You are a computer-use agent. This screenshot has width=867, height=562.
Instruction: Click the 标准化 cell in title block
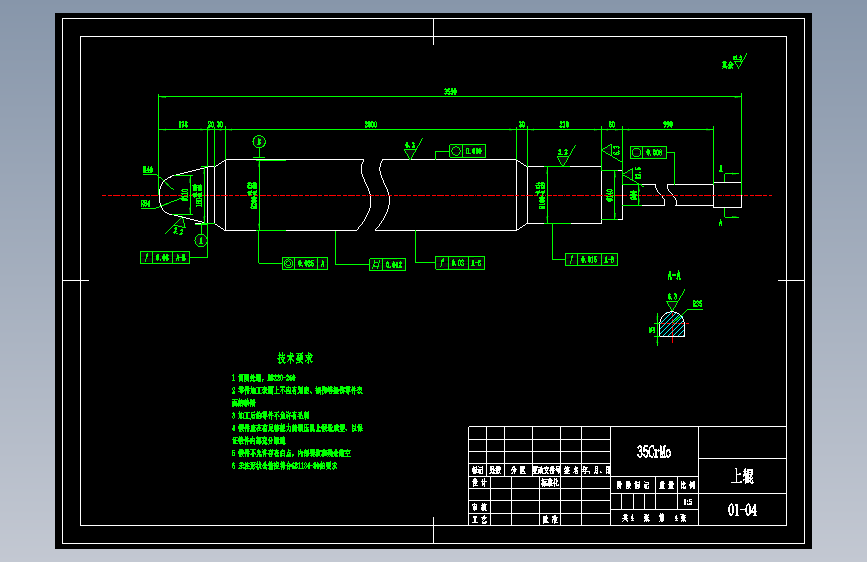pos(550,483)
